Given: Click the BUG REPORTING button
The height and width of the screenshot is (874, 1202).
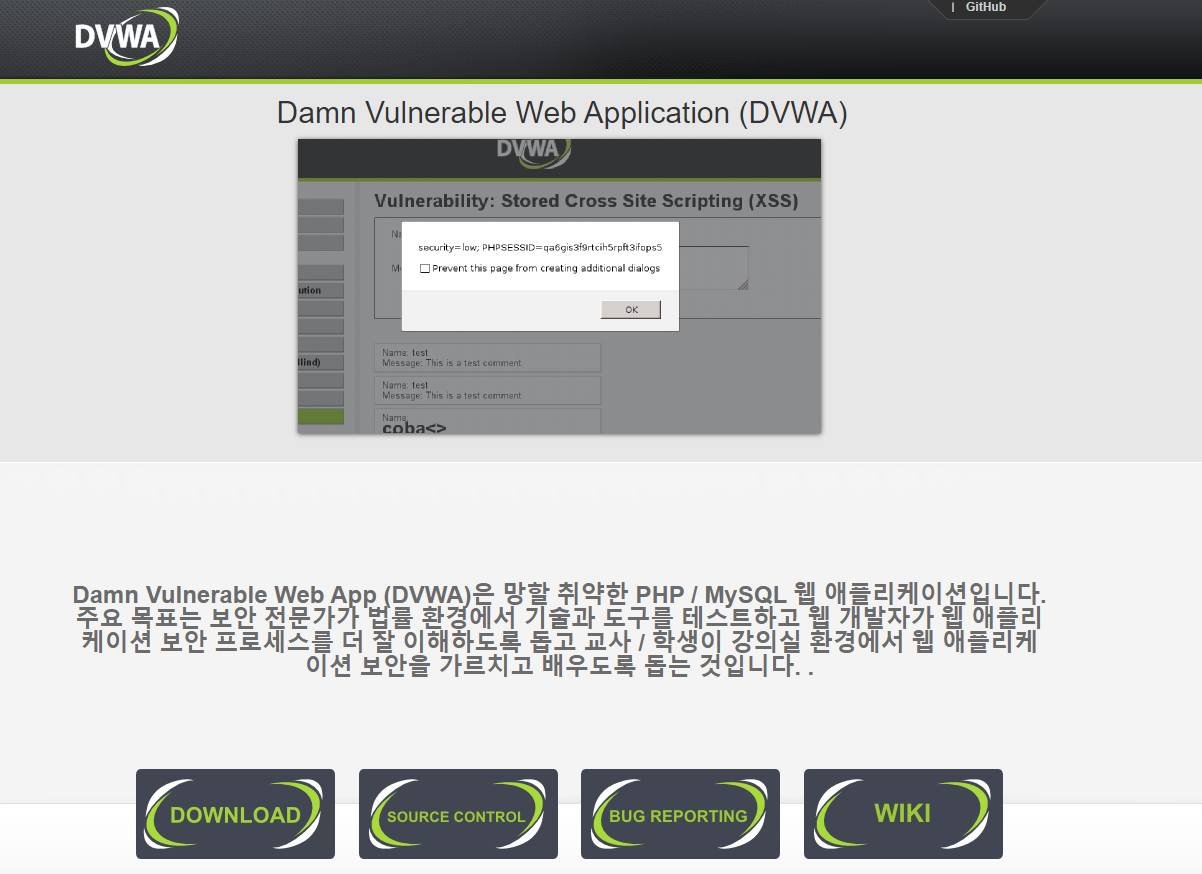Looking at the screenshot, I should click(x=680, y=814).
